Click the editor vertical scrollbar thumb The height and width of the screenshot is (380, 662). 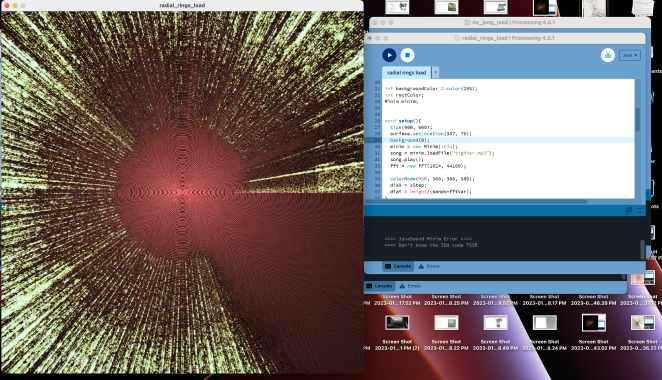click(638, 119)
